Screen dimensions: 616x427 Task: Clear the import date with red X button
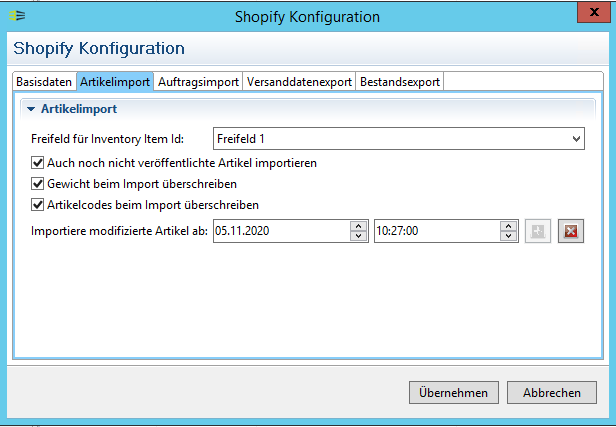(x=571, y=231)
